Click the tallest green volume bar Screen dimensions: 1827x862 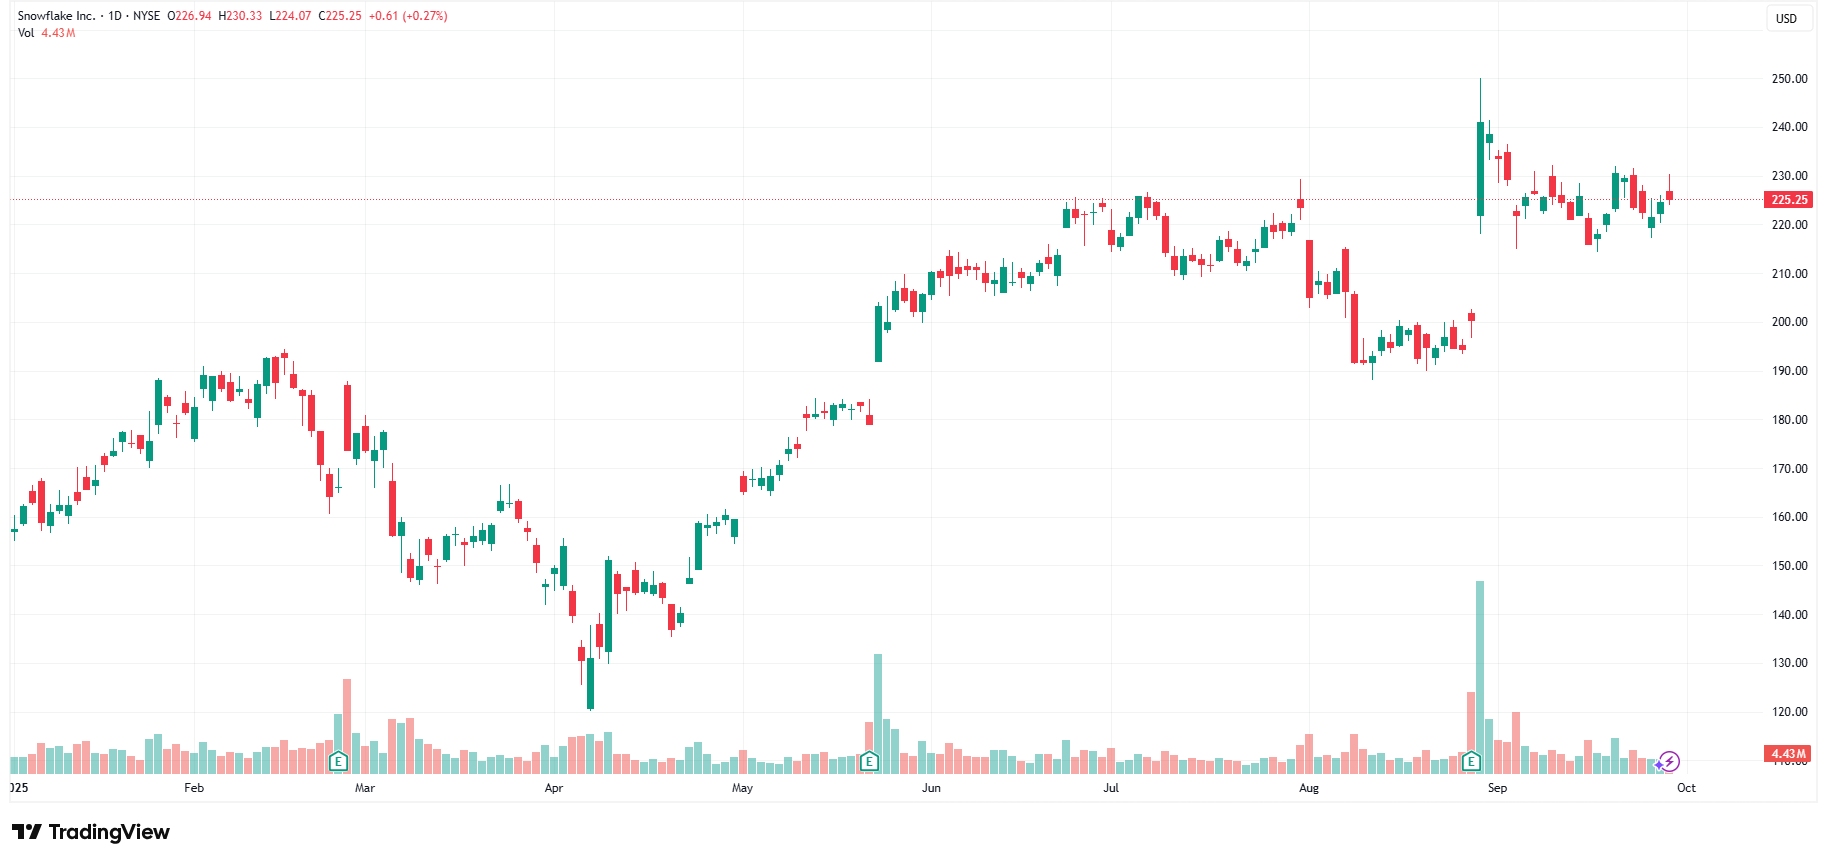[1480, 676]
